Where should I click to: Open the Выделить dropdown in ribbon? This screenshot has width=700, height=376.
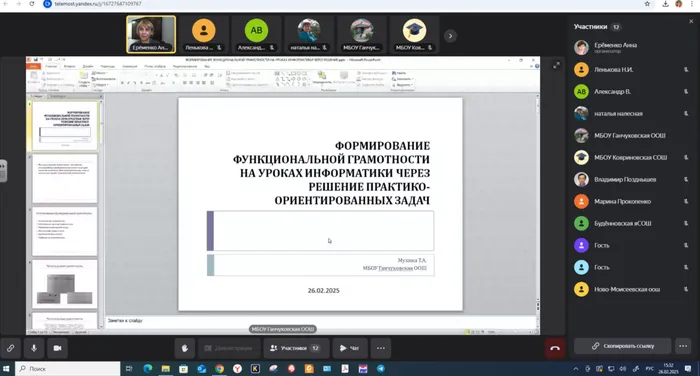[402, 84]
